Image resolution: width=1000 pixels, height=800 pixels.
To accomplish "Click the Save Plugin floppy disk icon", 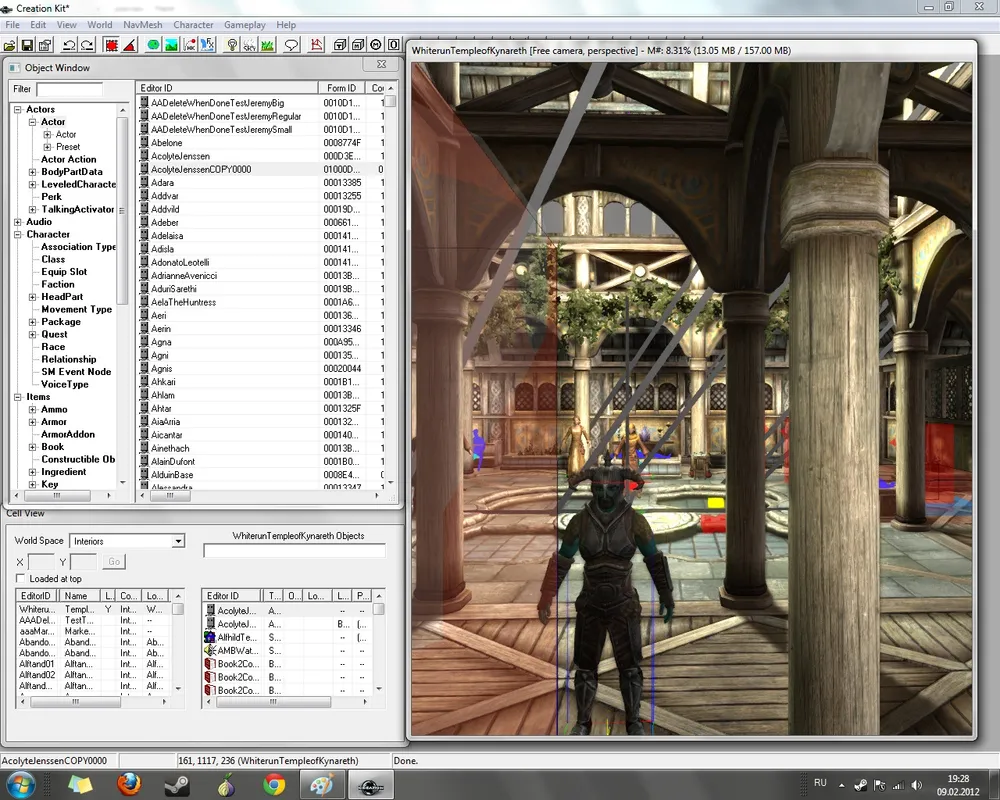I will click(x=28, y=45).
